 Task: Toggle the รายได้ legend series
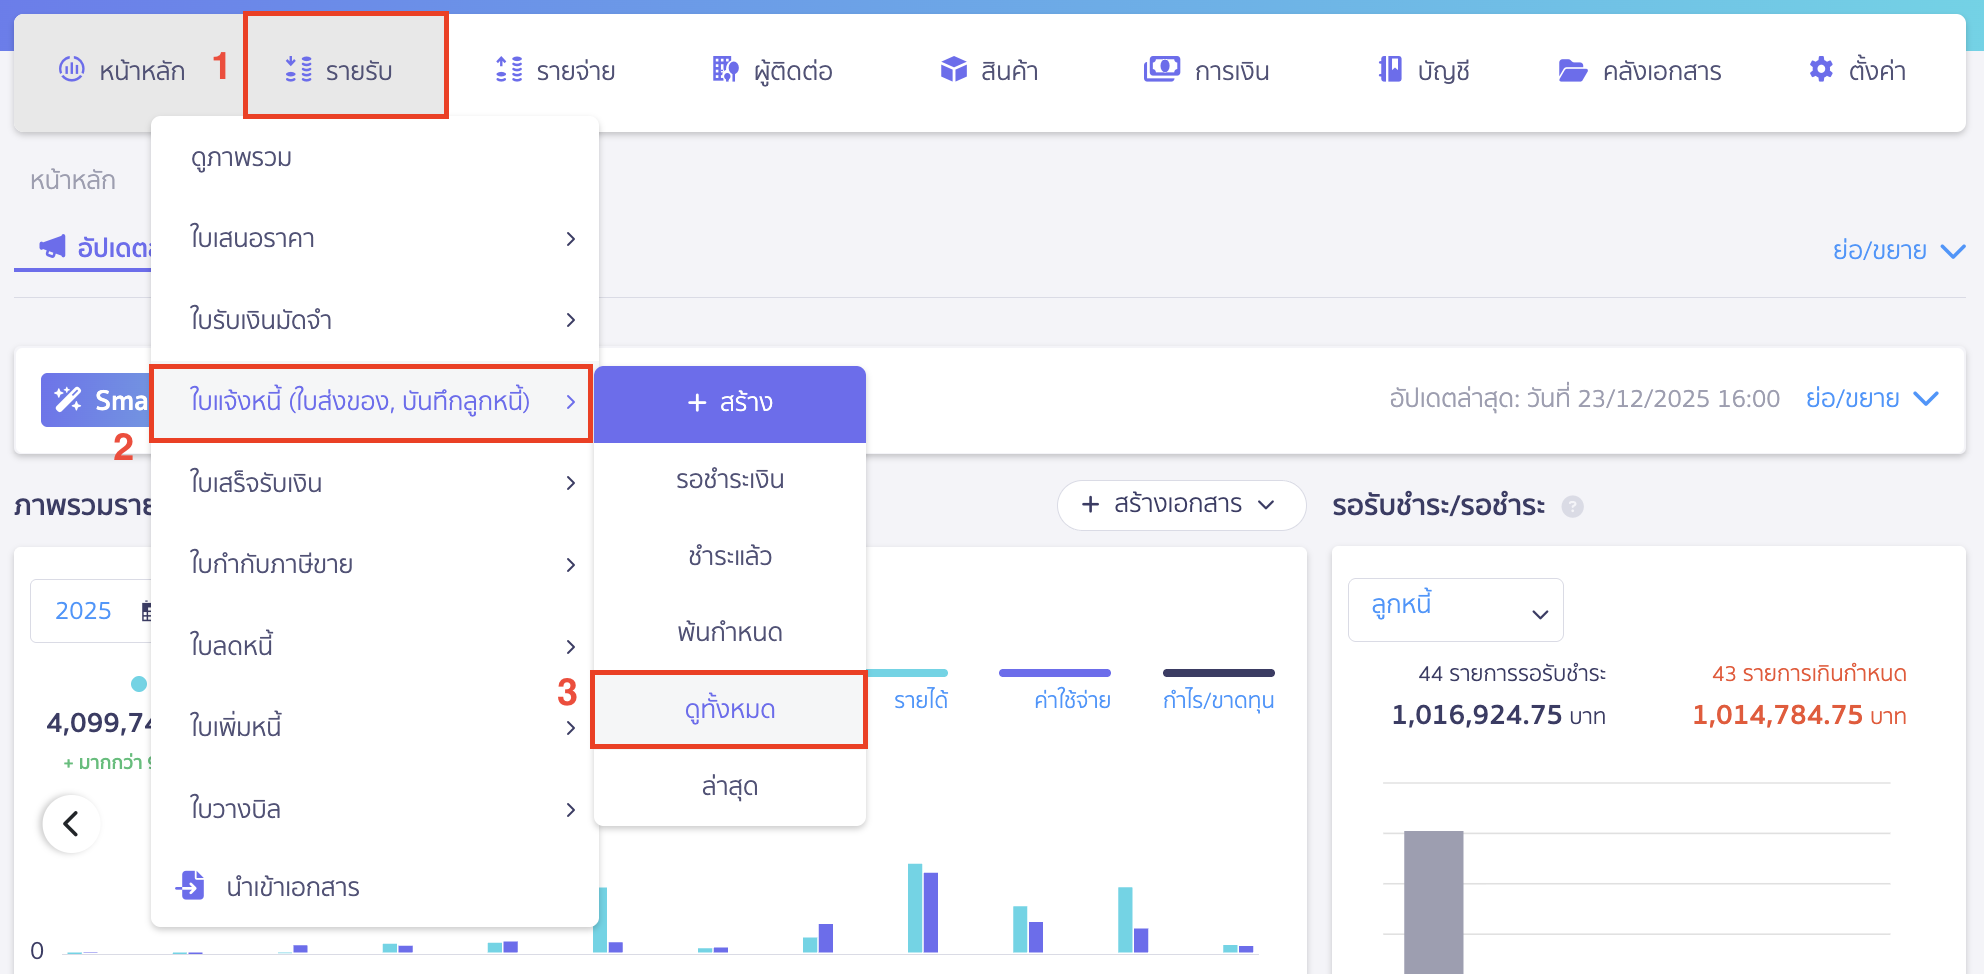(x=920, y=700)
